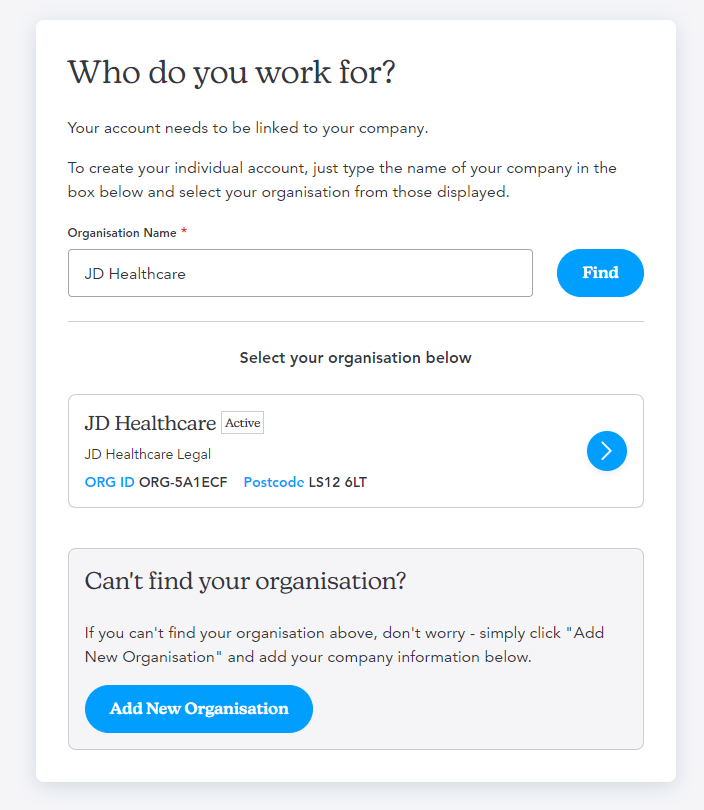Click the Active status badge
The height and width of the screenshot is (810, 704).
(x=243, y=423)
